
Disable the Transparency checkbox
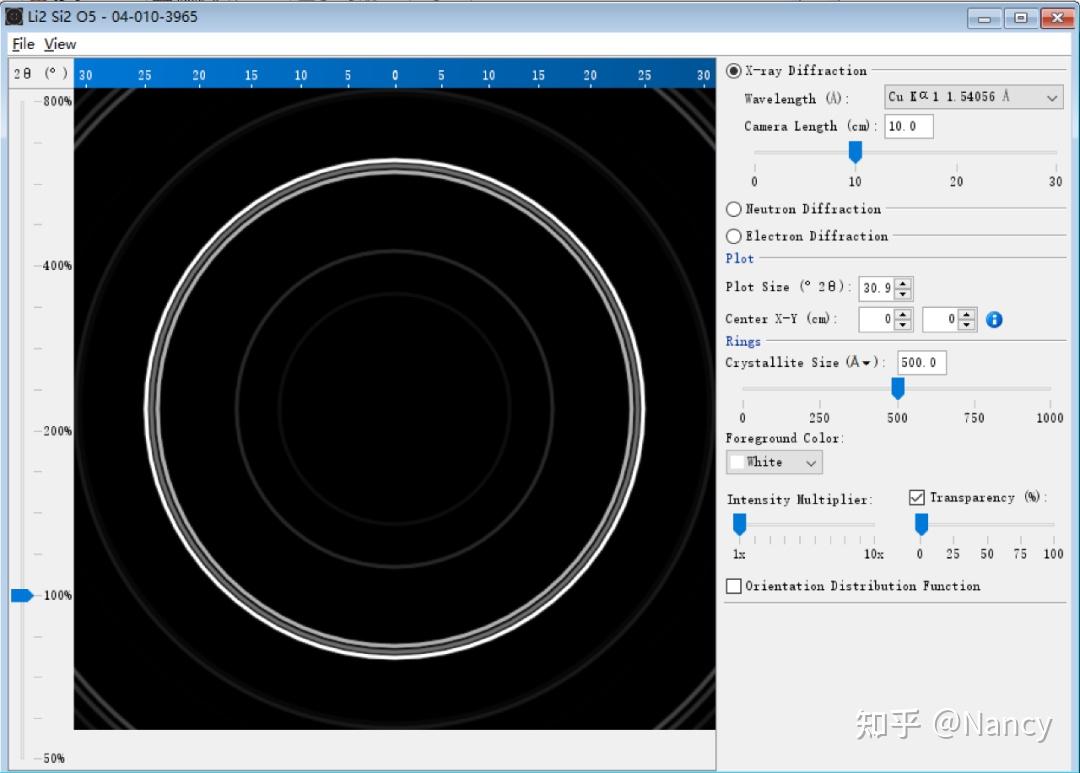(917, 498)
